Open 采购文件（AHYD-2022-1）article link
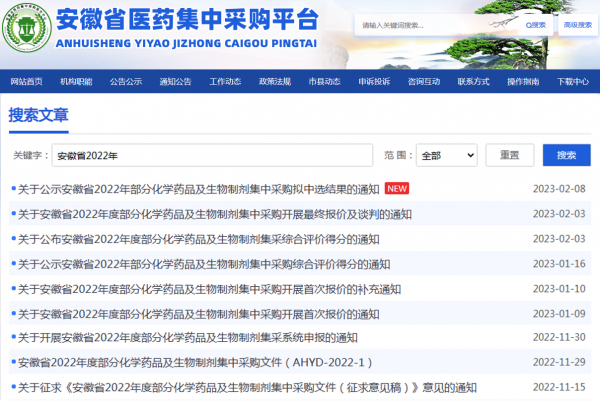 coord(195,362)
